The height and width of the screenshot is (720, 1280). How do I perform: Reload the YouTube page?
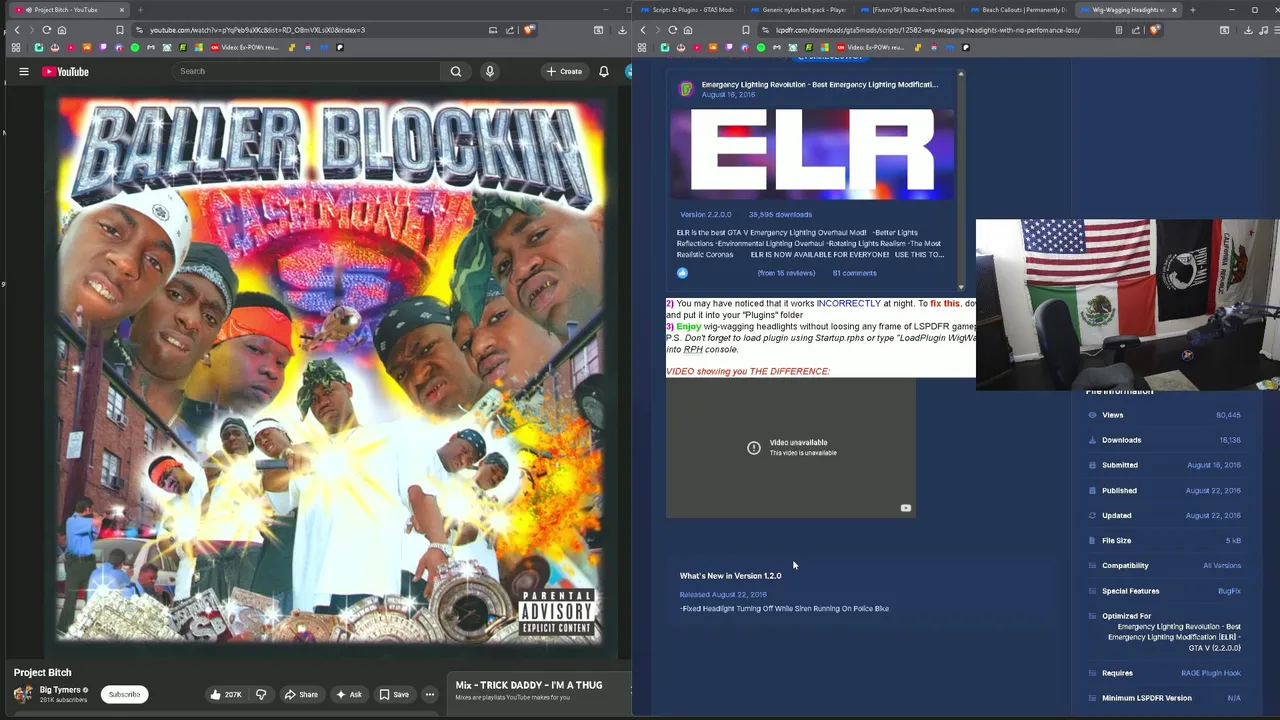click(46, 30)
